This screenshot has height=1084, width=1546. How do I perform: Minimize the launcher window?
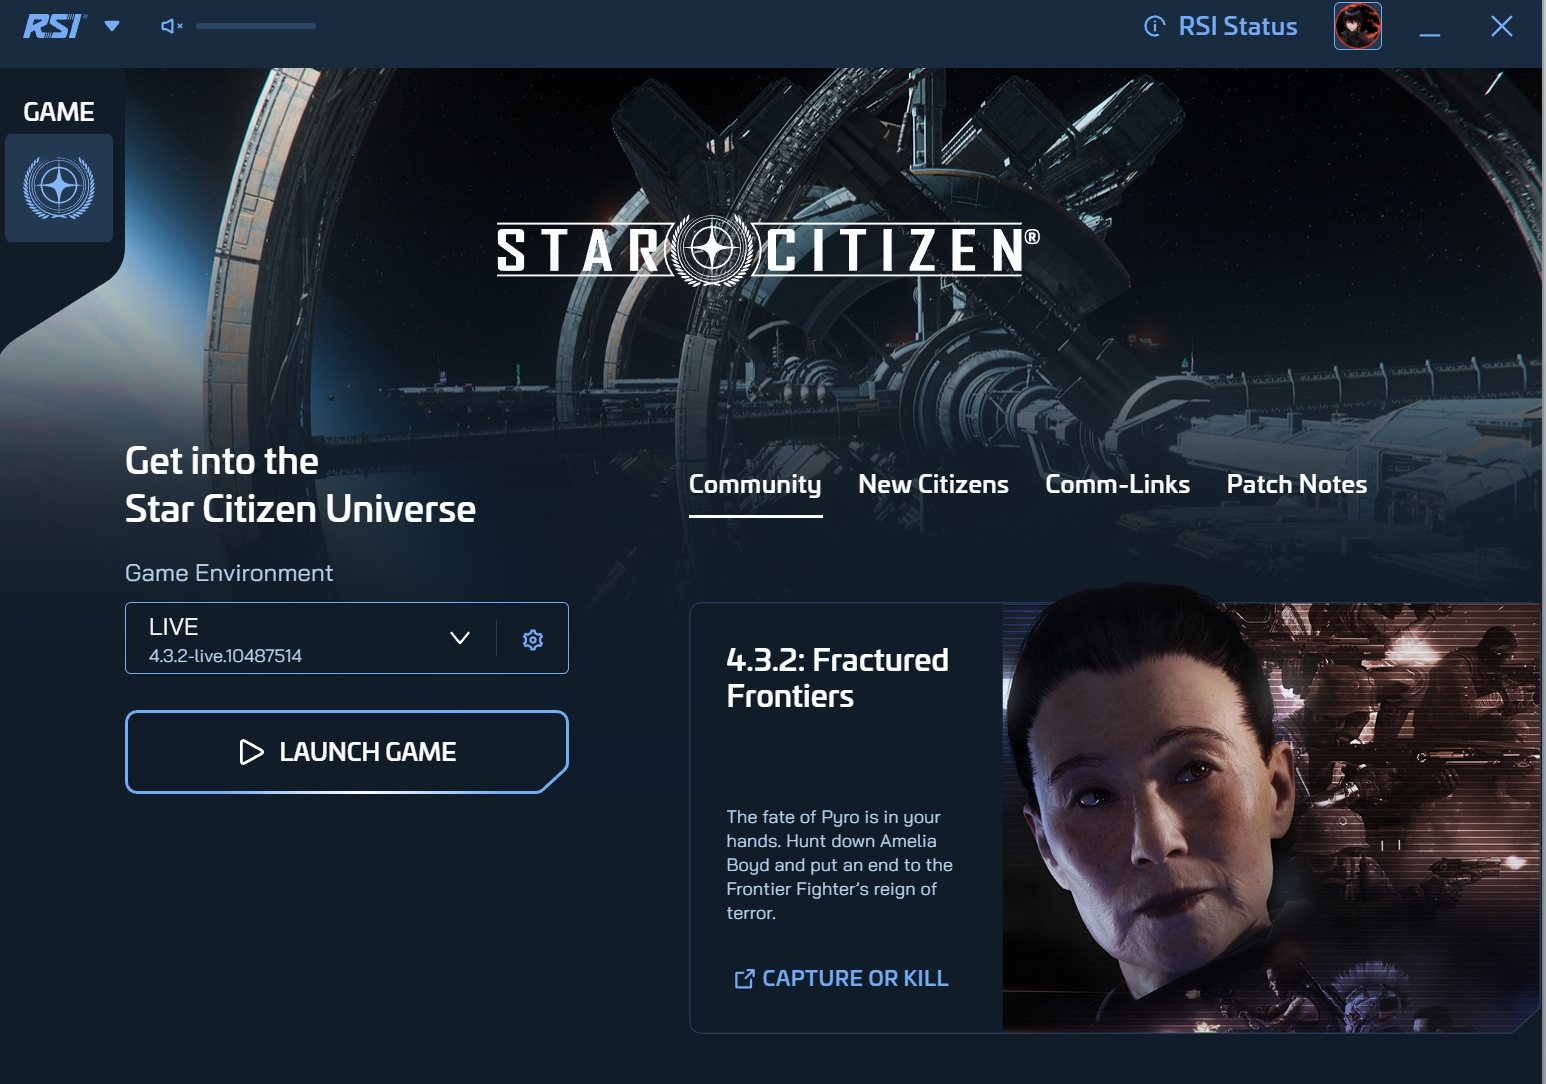(x=1430, y=28)
